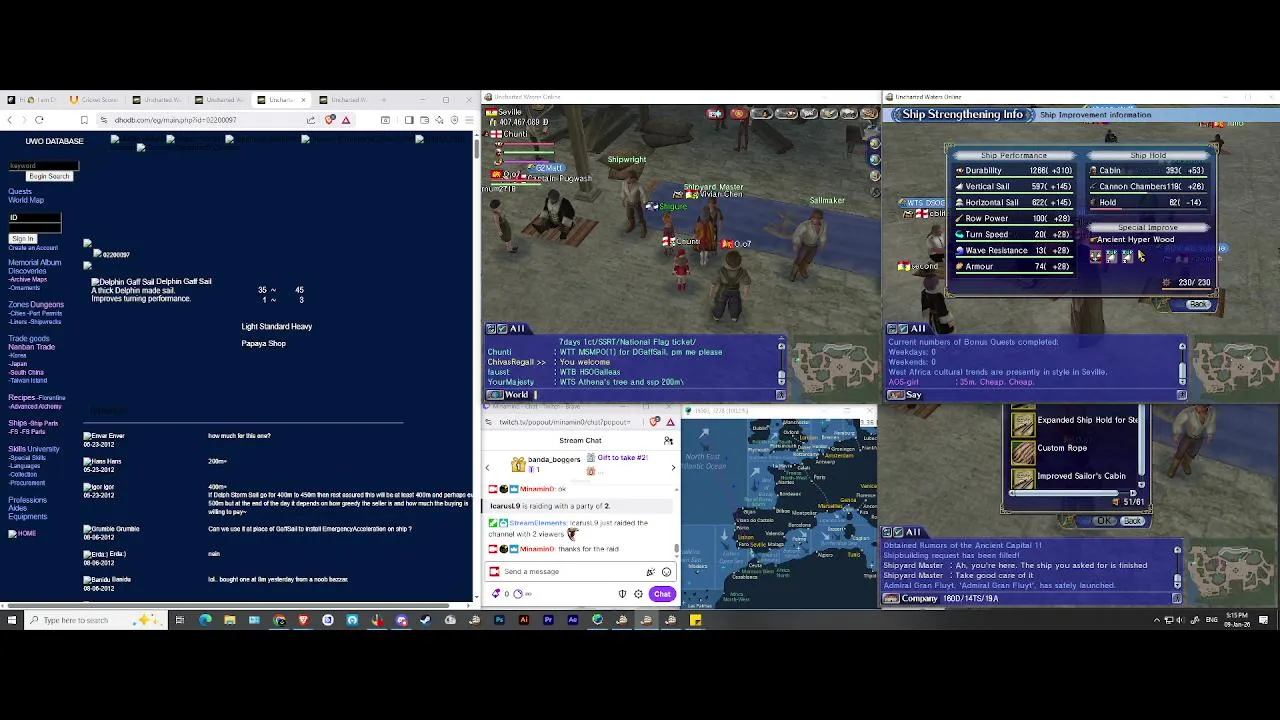
Task: Open Sticky Notes from the taskbar
Action: [x=695, y=620]
